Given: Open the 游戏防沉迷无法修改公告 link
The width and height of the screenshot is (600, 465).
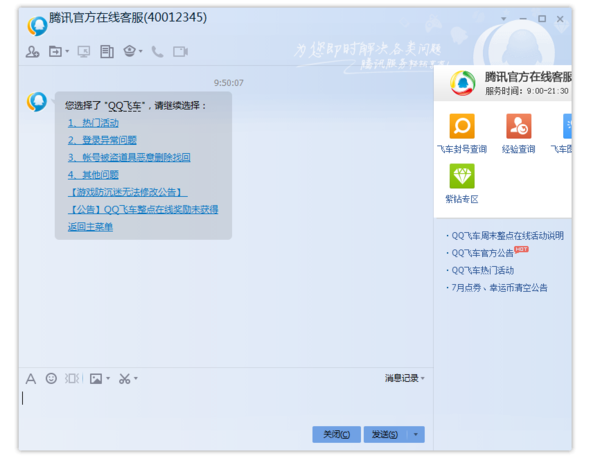Looking at the screenshot, I should [x=127, y=192].
